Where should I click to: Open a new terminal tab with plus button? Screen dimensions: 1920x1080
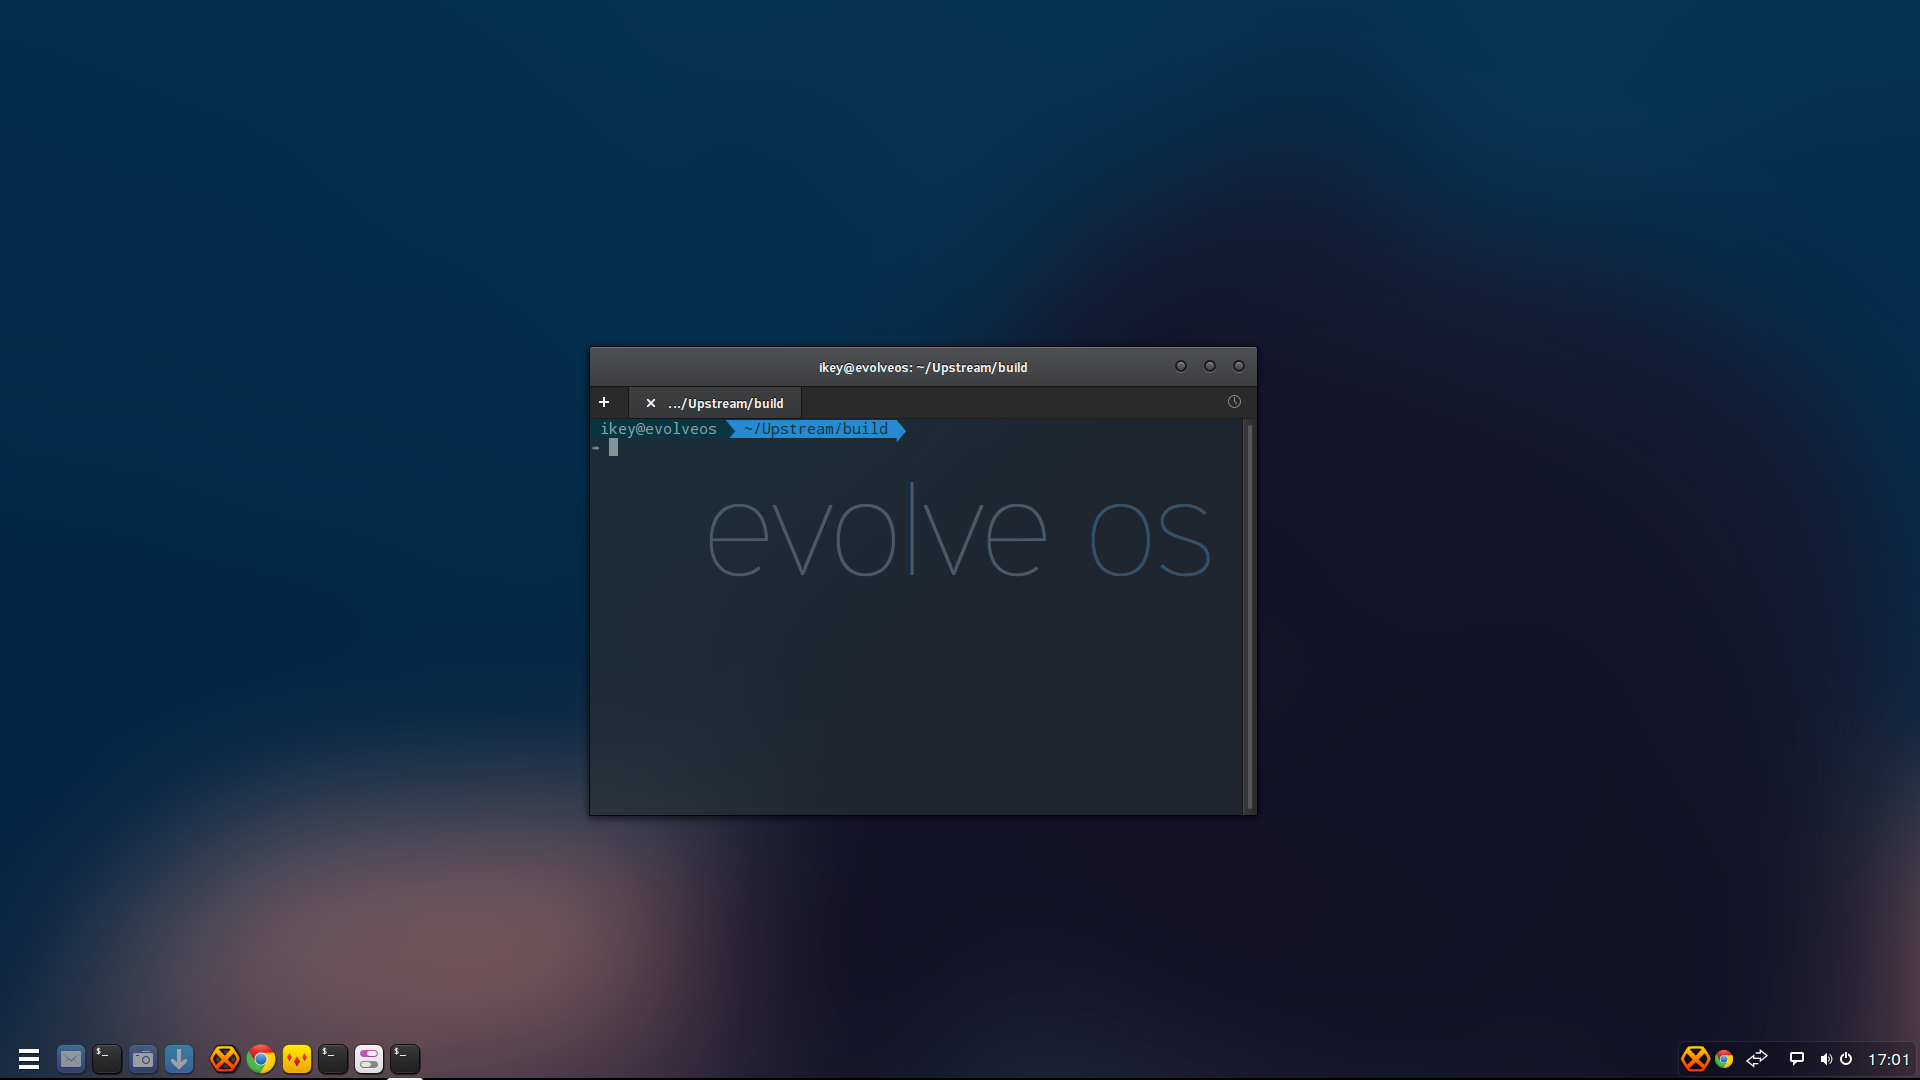click(604, 402)
